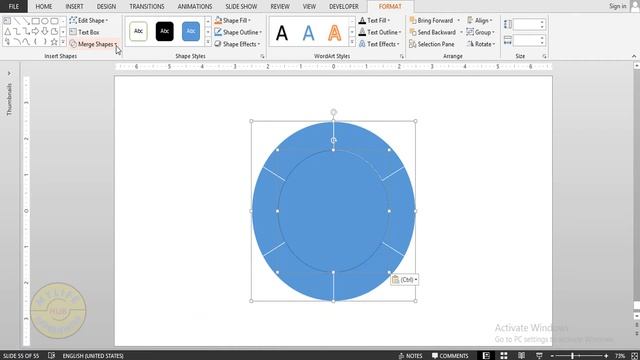Select the straight line shape
640x360 pixels.
point(17,21)
